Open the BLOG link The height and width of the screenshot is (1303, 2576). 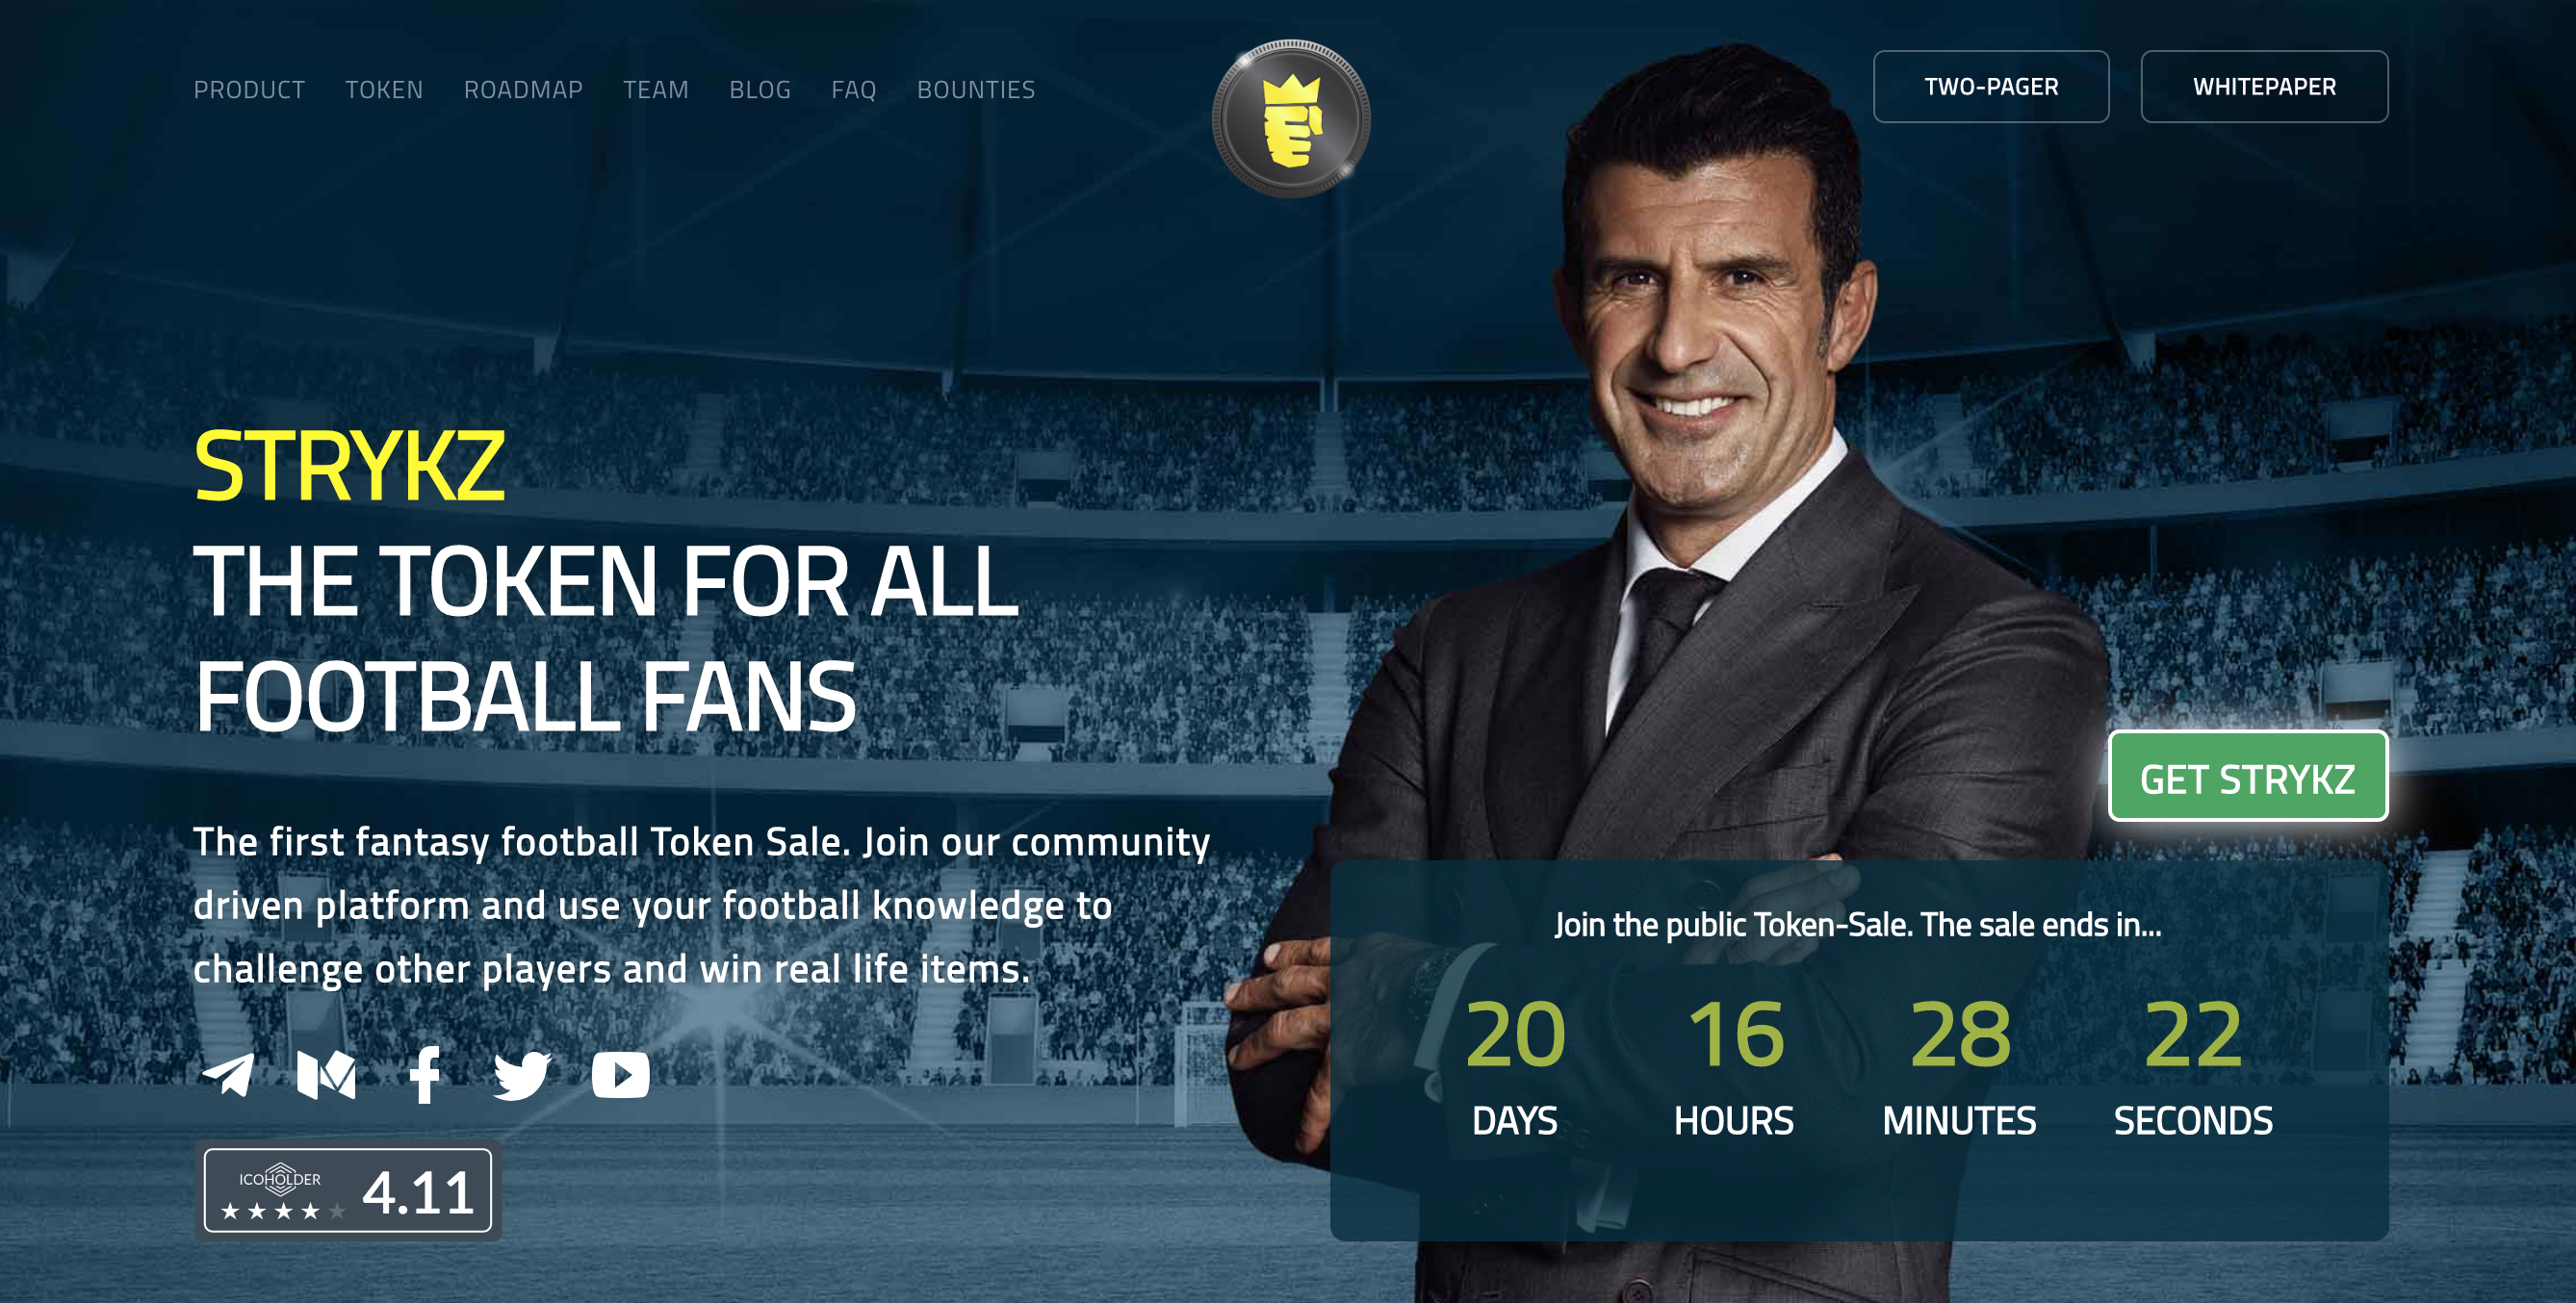click(760, 90)
